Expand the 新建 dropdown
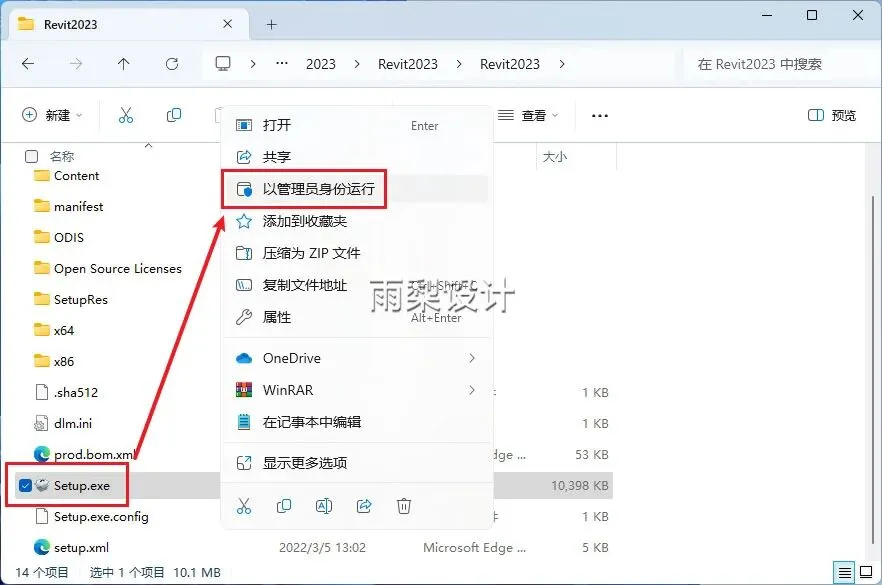Image resolution: width=882 pixels, height=585 pixels. click(x=52, y=115)
